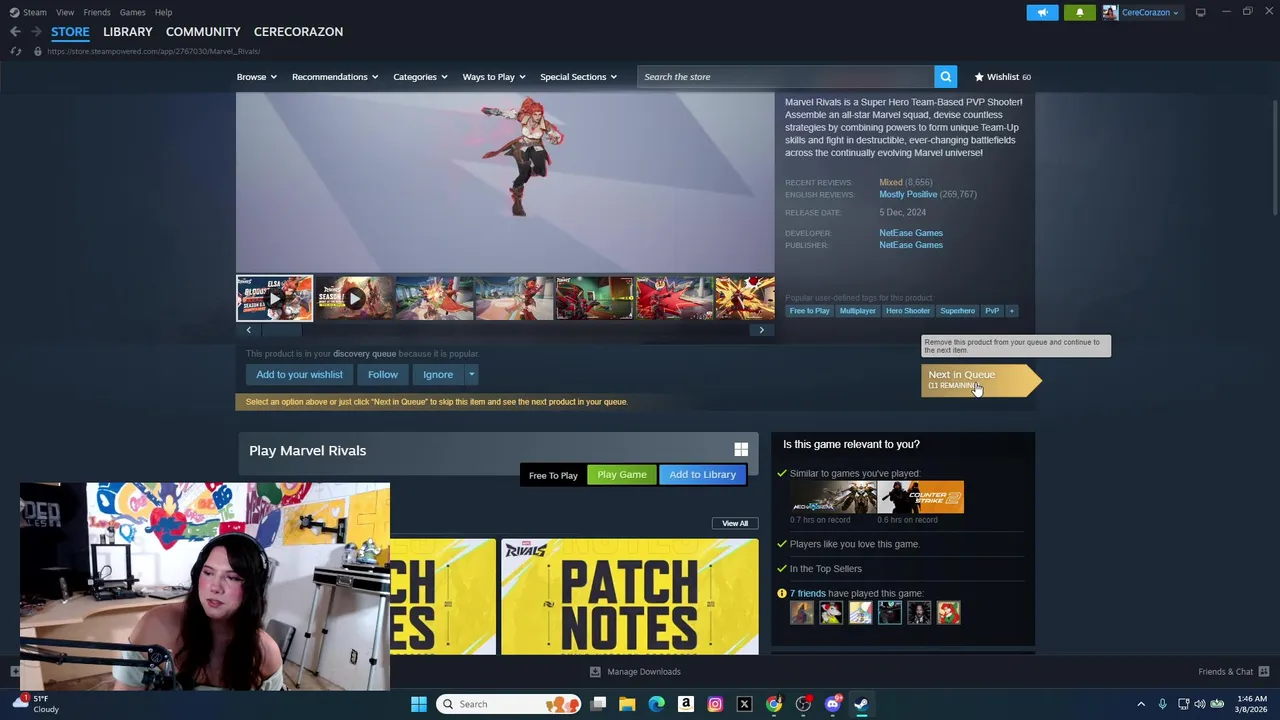
Task: Open the CereCorazon account dropdown
Action: (x=1142, y=12)
